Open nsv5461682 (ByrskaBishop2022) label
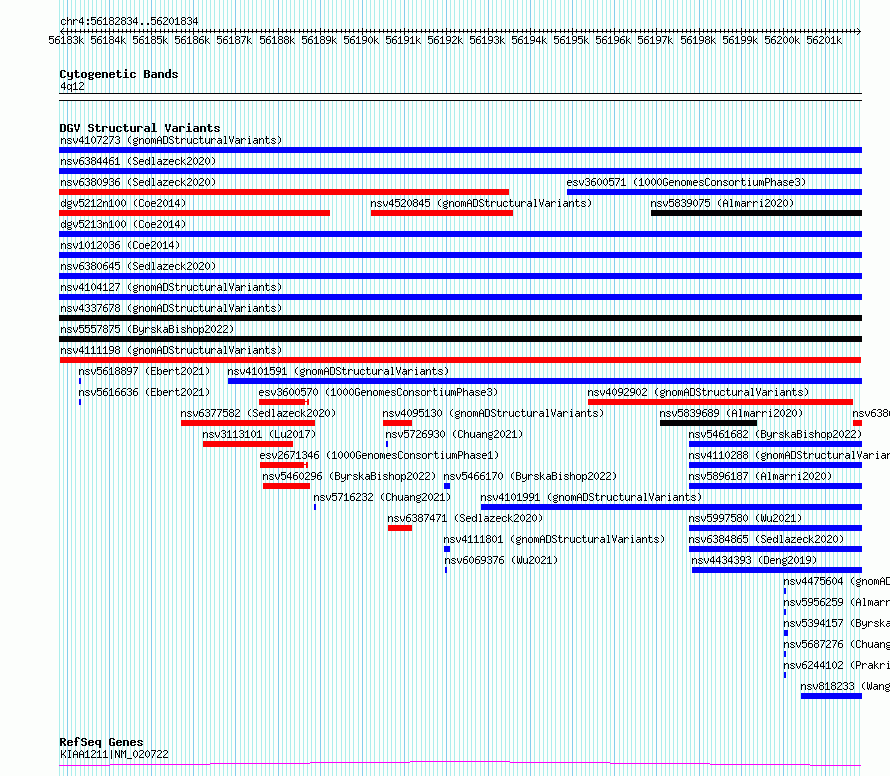The width and height of the screenshot is (890, 776). coord(775,434)
